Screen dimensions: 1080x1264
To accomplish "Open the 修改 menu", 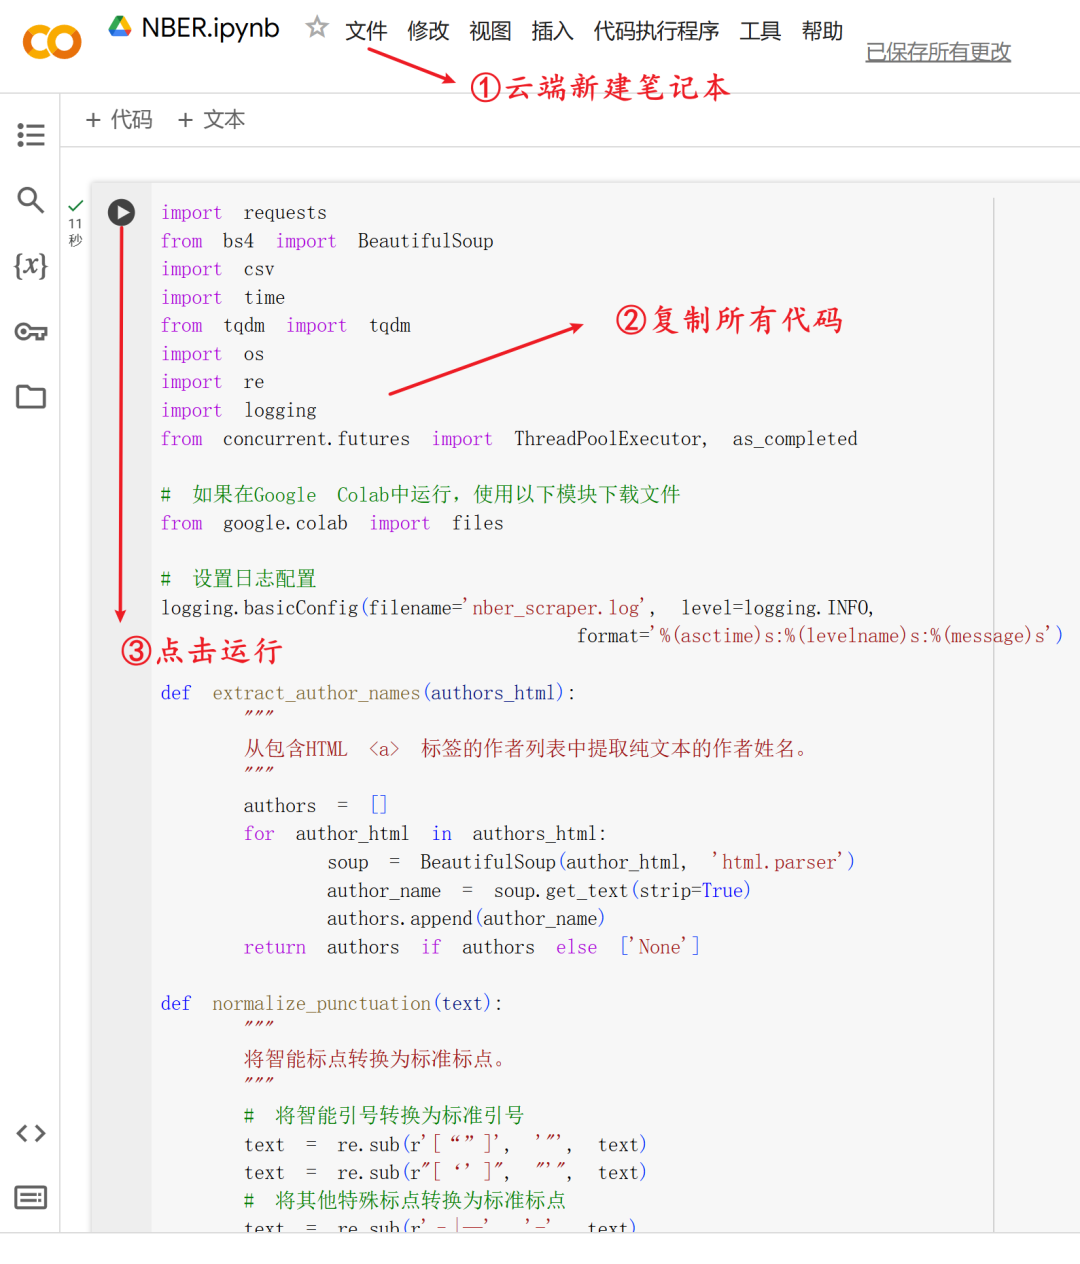I will (428, 31).
